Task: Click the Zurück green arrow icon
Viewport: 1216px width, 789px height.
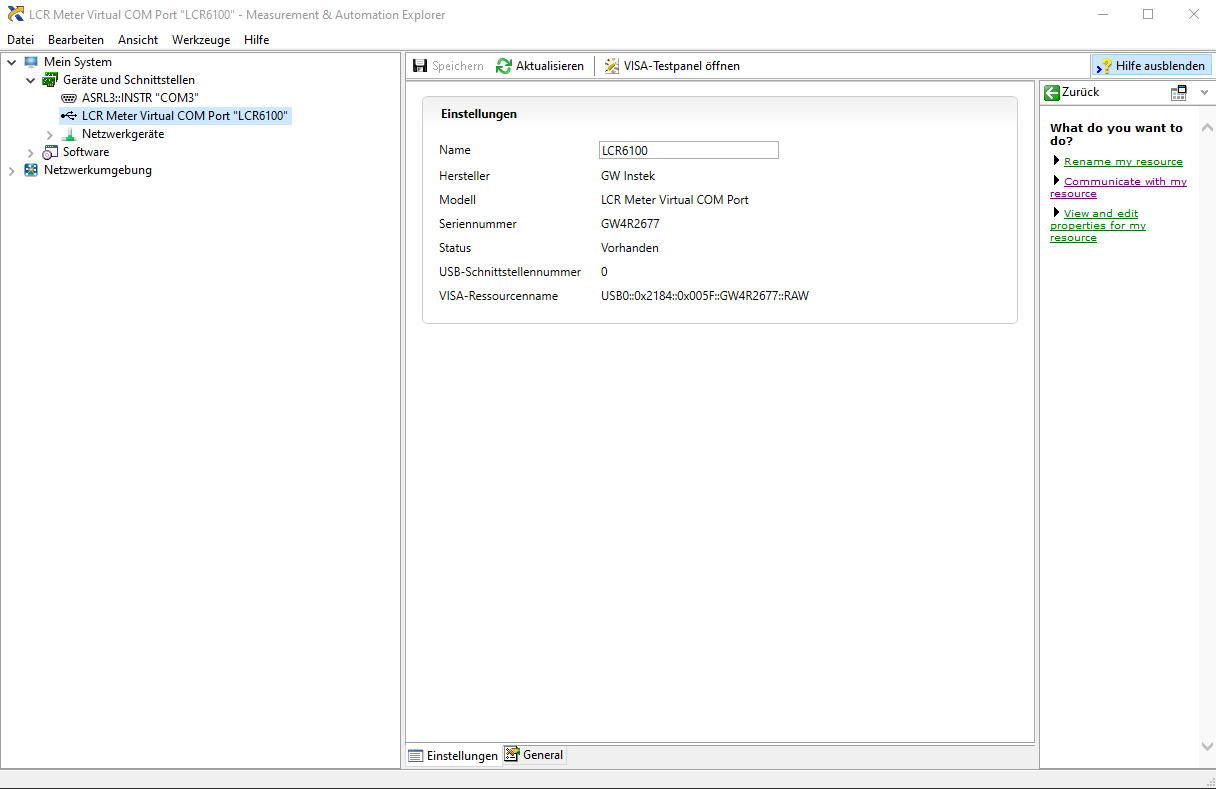Action: point(1052,92)
